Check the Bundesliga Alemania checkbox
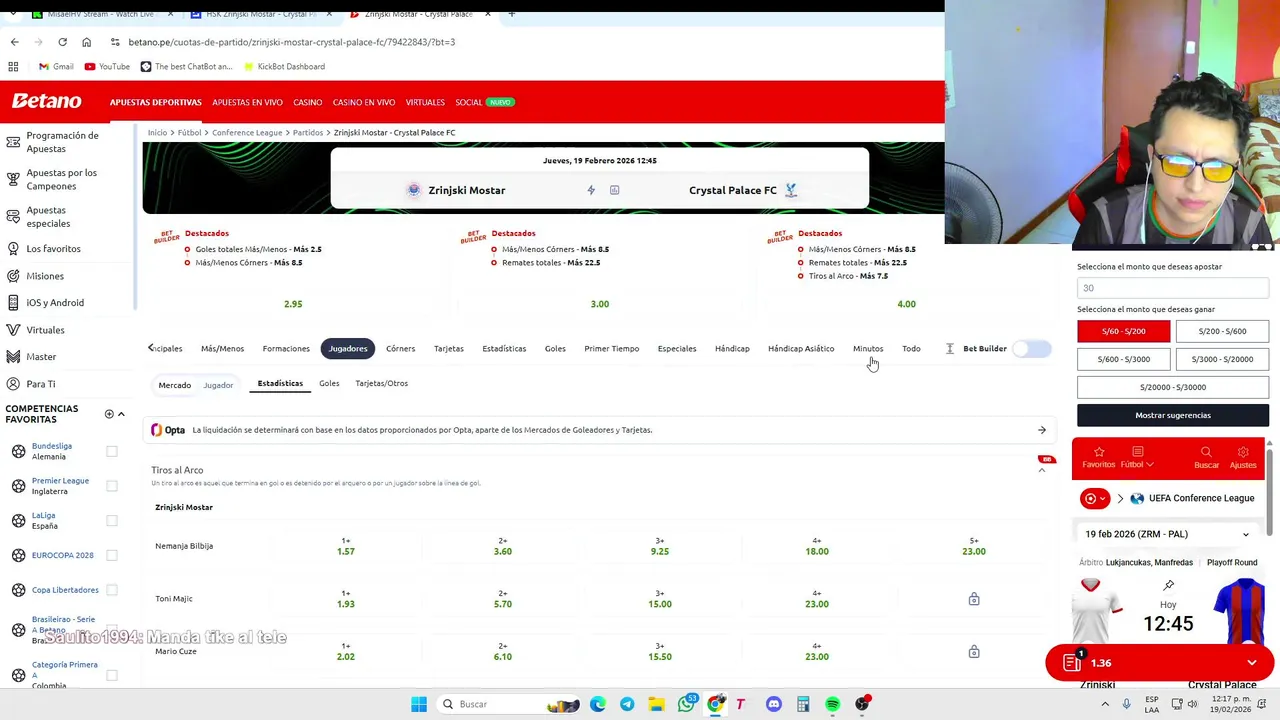The image size is (1280, 720). [x=112, y=451]
